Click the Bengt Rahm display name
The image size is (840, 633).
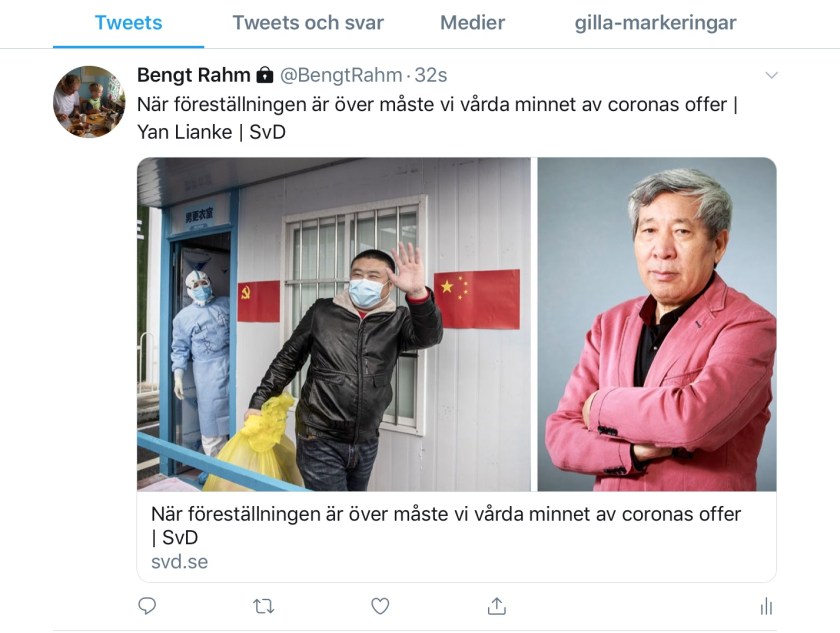[x=193, y=75]
